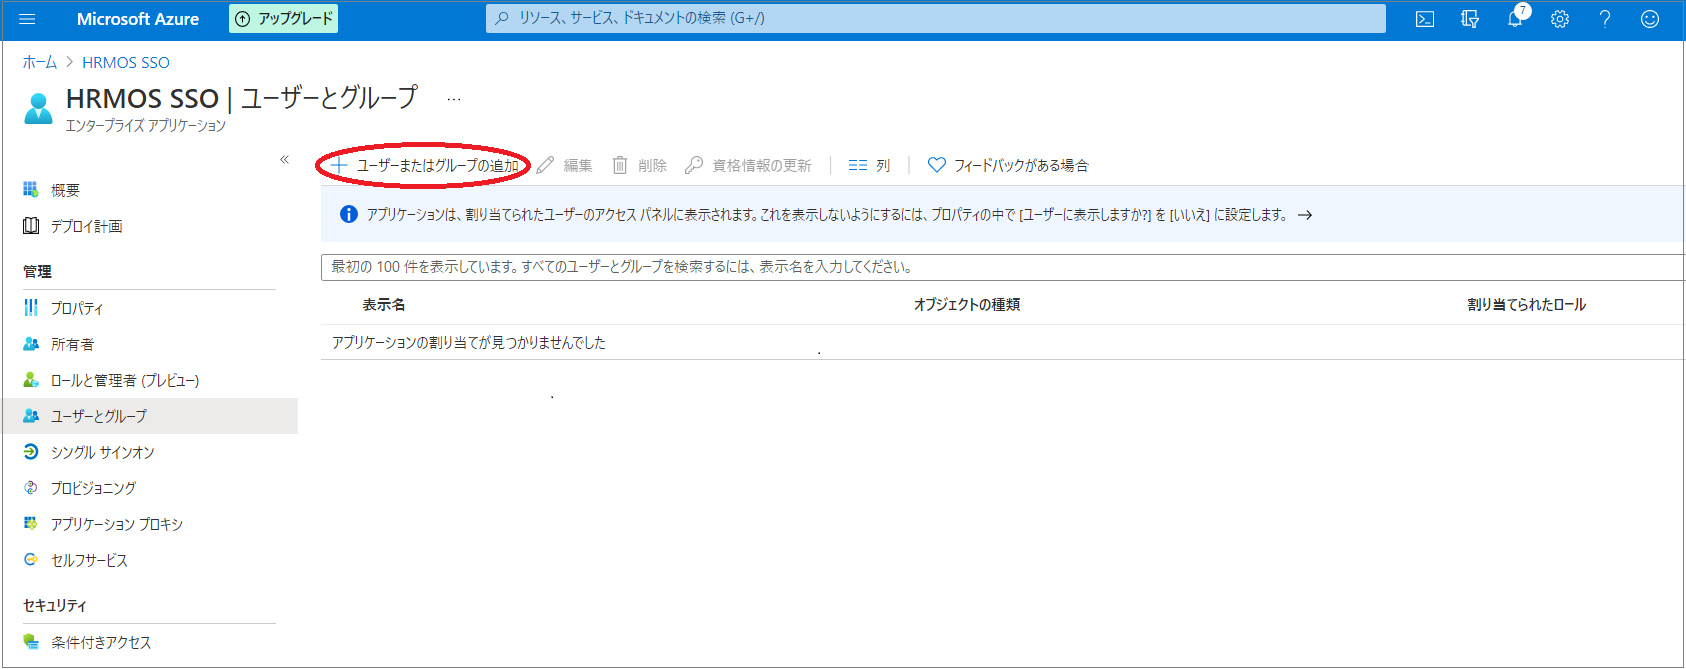Select シングル サインオン in the sidebar

point(102,452)
